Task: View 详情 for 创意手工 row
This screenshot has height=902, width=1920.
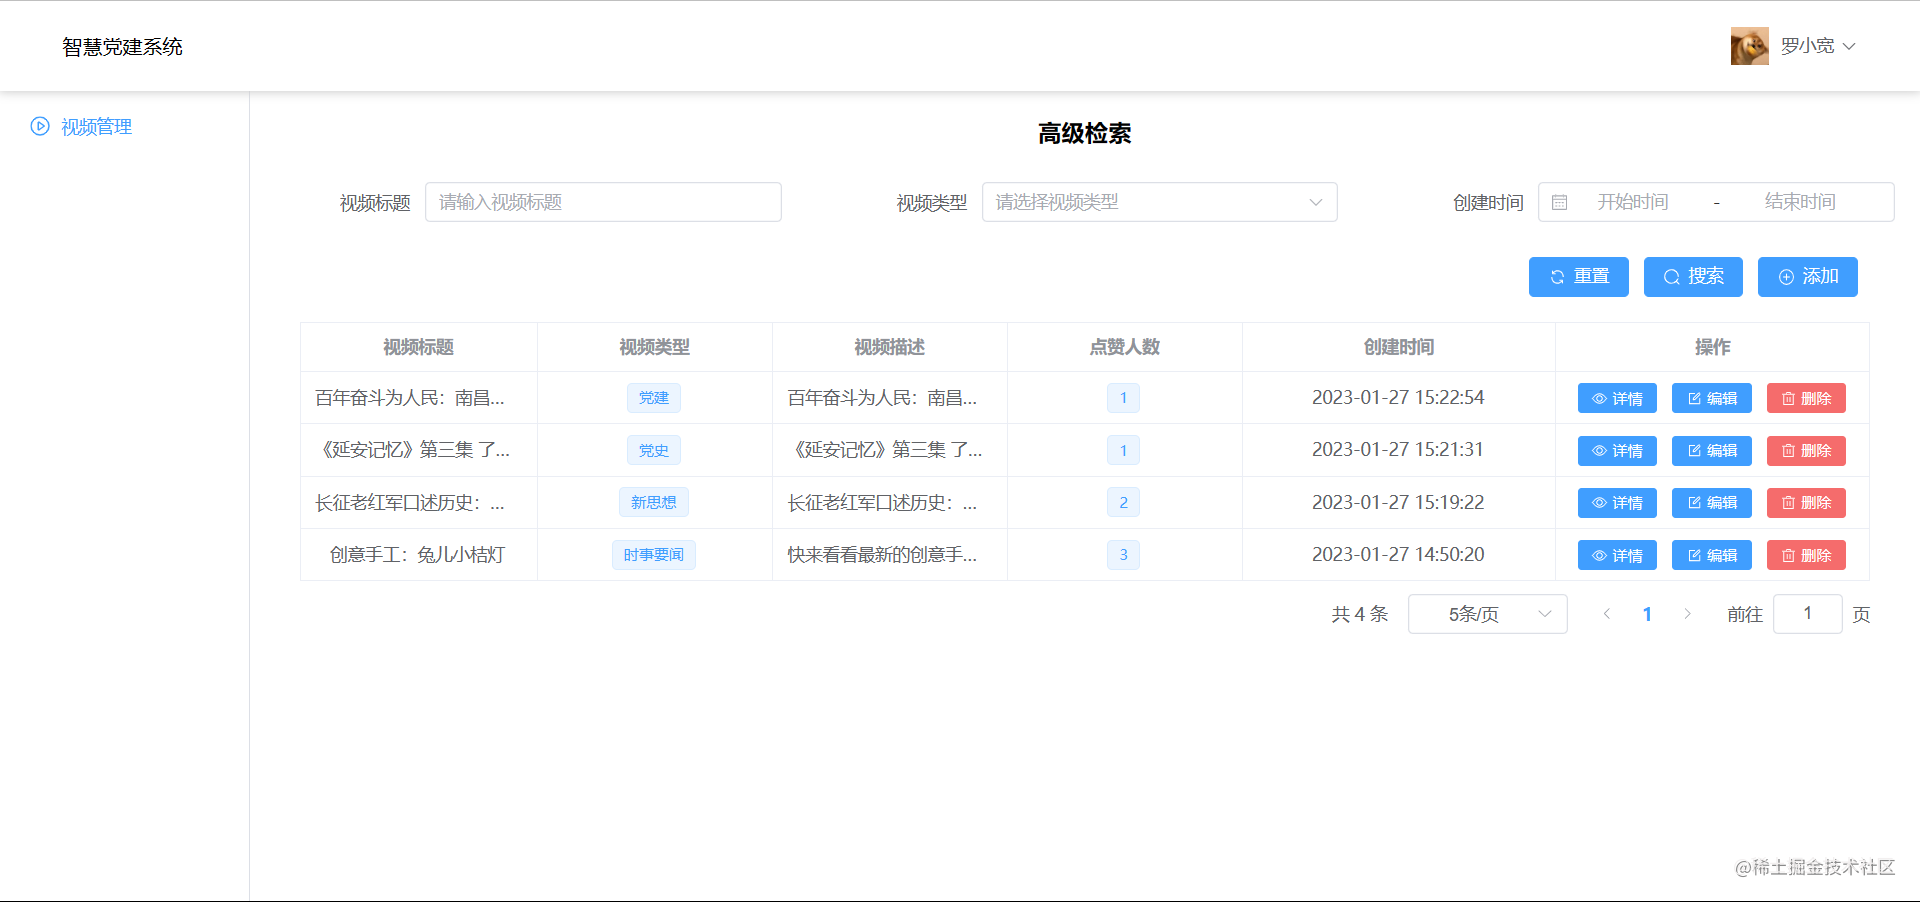Action: point(1617,555)
